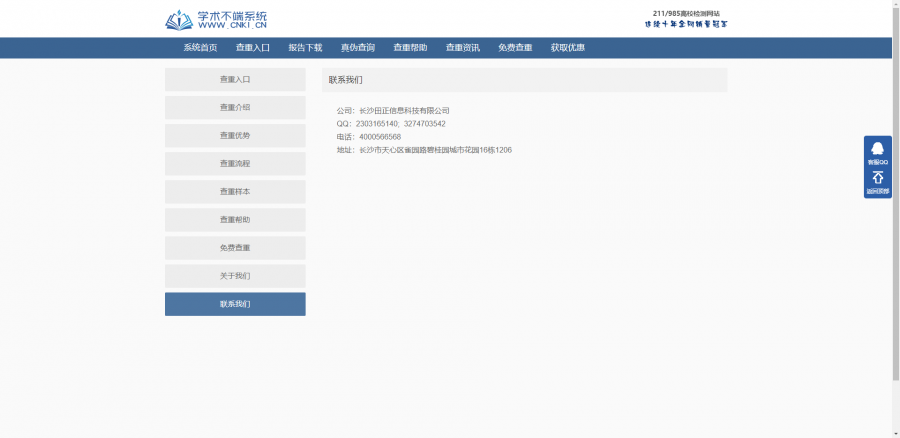Click the 学术不端系统 logo
The image size is (900, 438).
click(216, 19)
